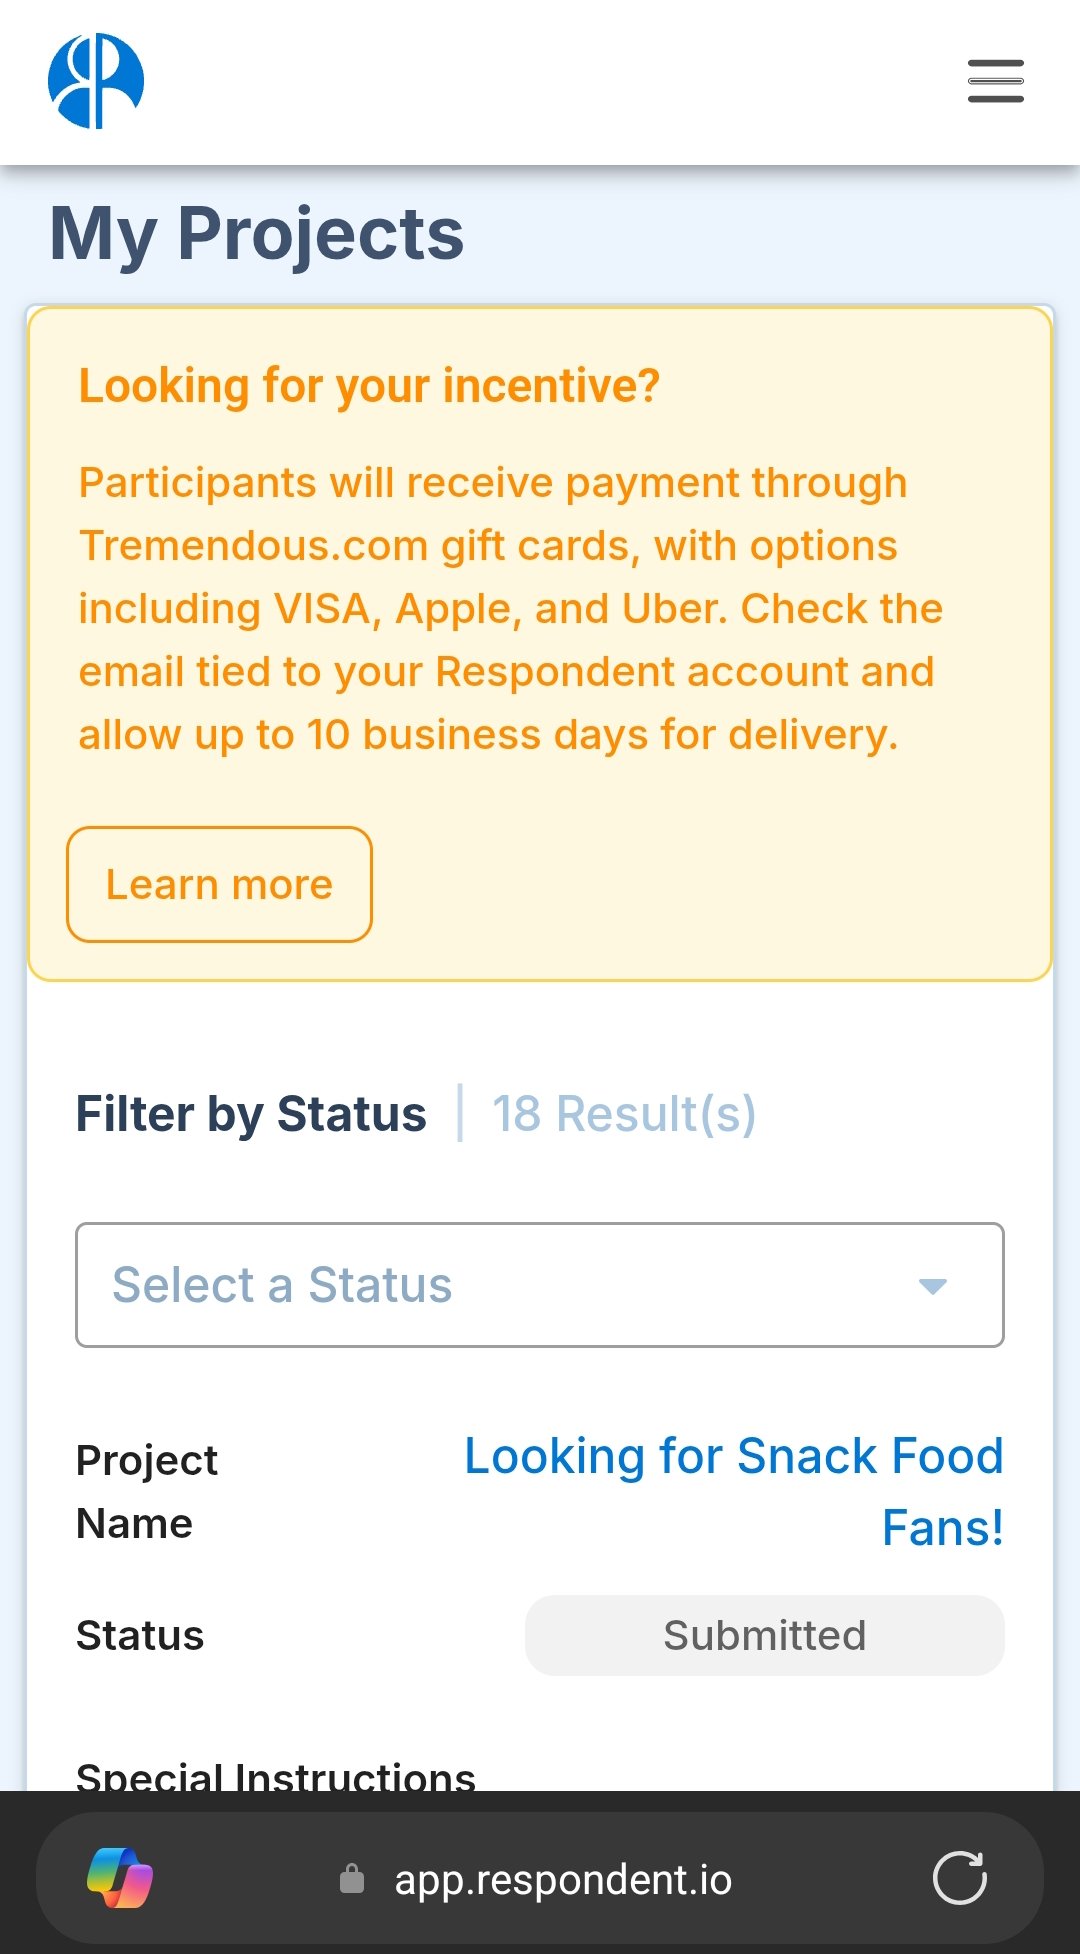This screenshot has height=1954, width=1080.
Task: Tap the lock icon beside the URL
Action: pos(352,1879)
